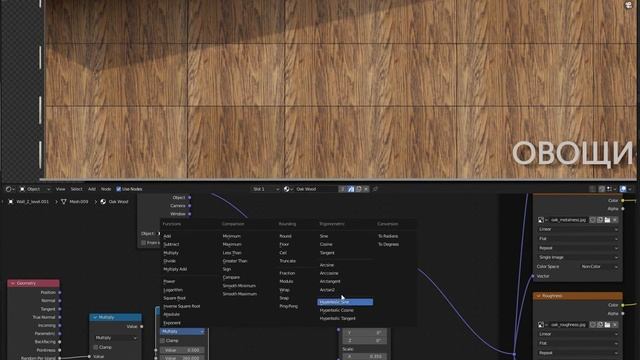Toggle the pin icon in node editor header
Viewport: 640px width, 360px height.
click(376, 189)
